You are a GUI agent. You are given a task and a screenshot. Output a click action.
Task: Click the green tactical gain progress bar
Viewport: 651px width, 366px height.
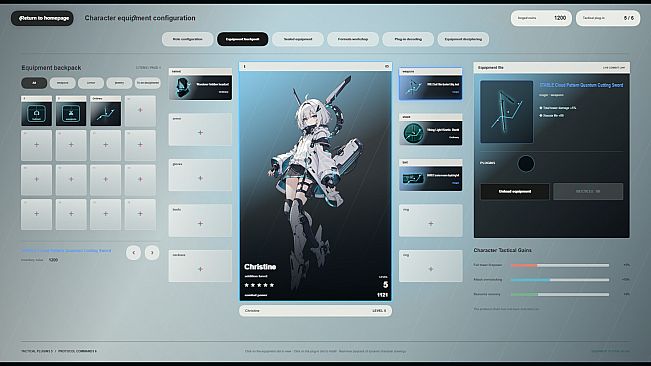560,295
